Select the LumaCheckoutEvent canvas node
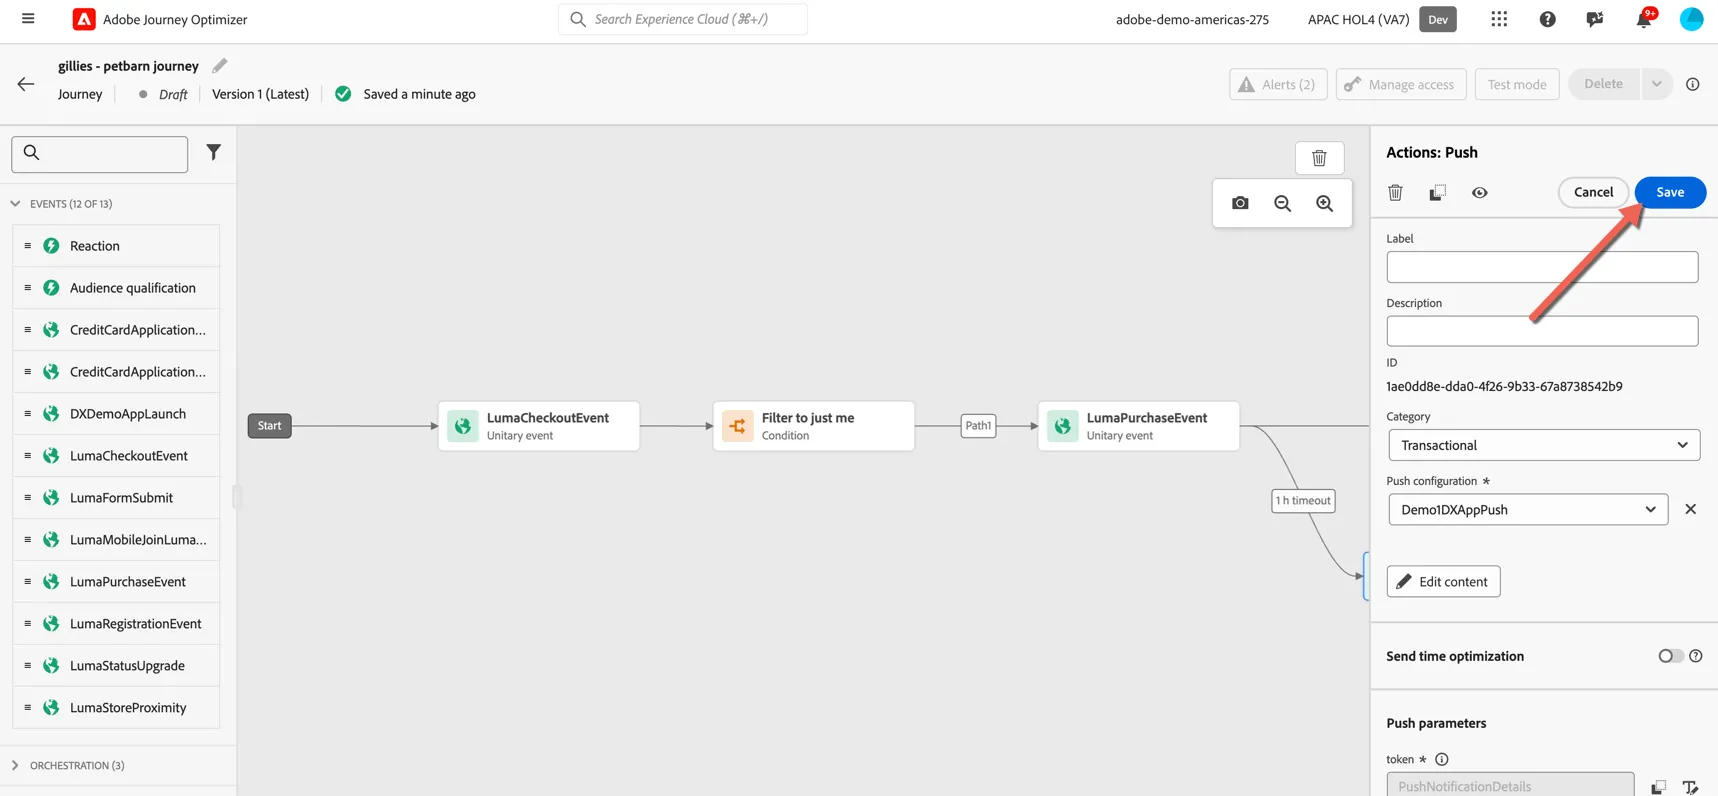The height and width of the screenshot is (796, 1718). (539, 426)
